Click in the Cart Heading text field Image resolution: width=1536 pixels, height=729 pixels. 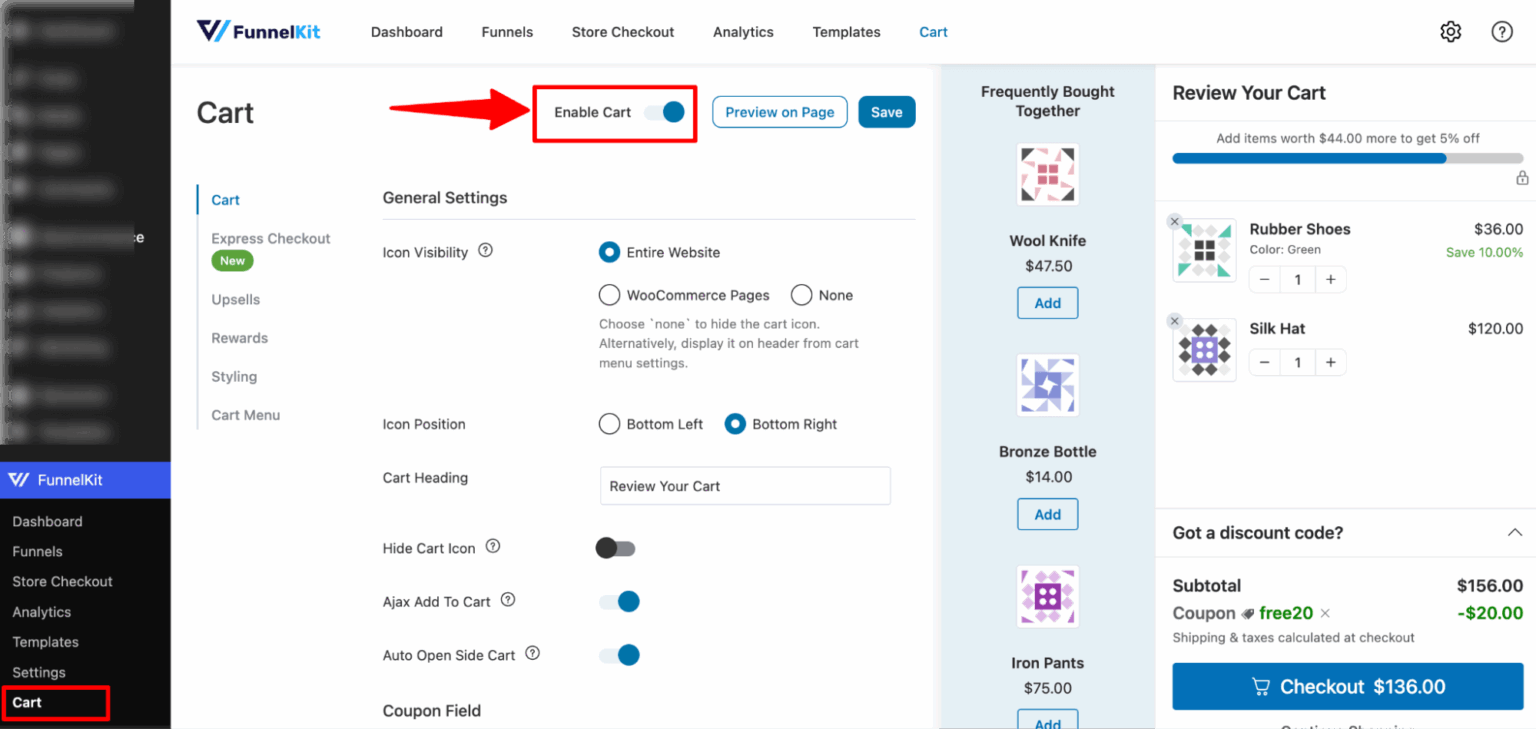pos(744,486)
